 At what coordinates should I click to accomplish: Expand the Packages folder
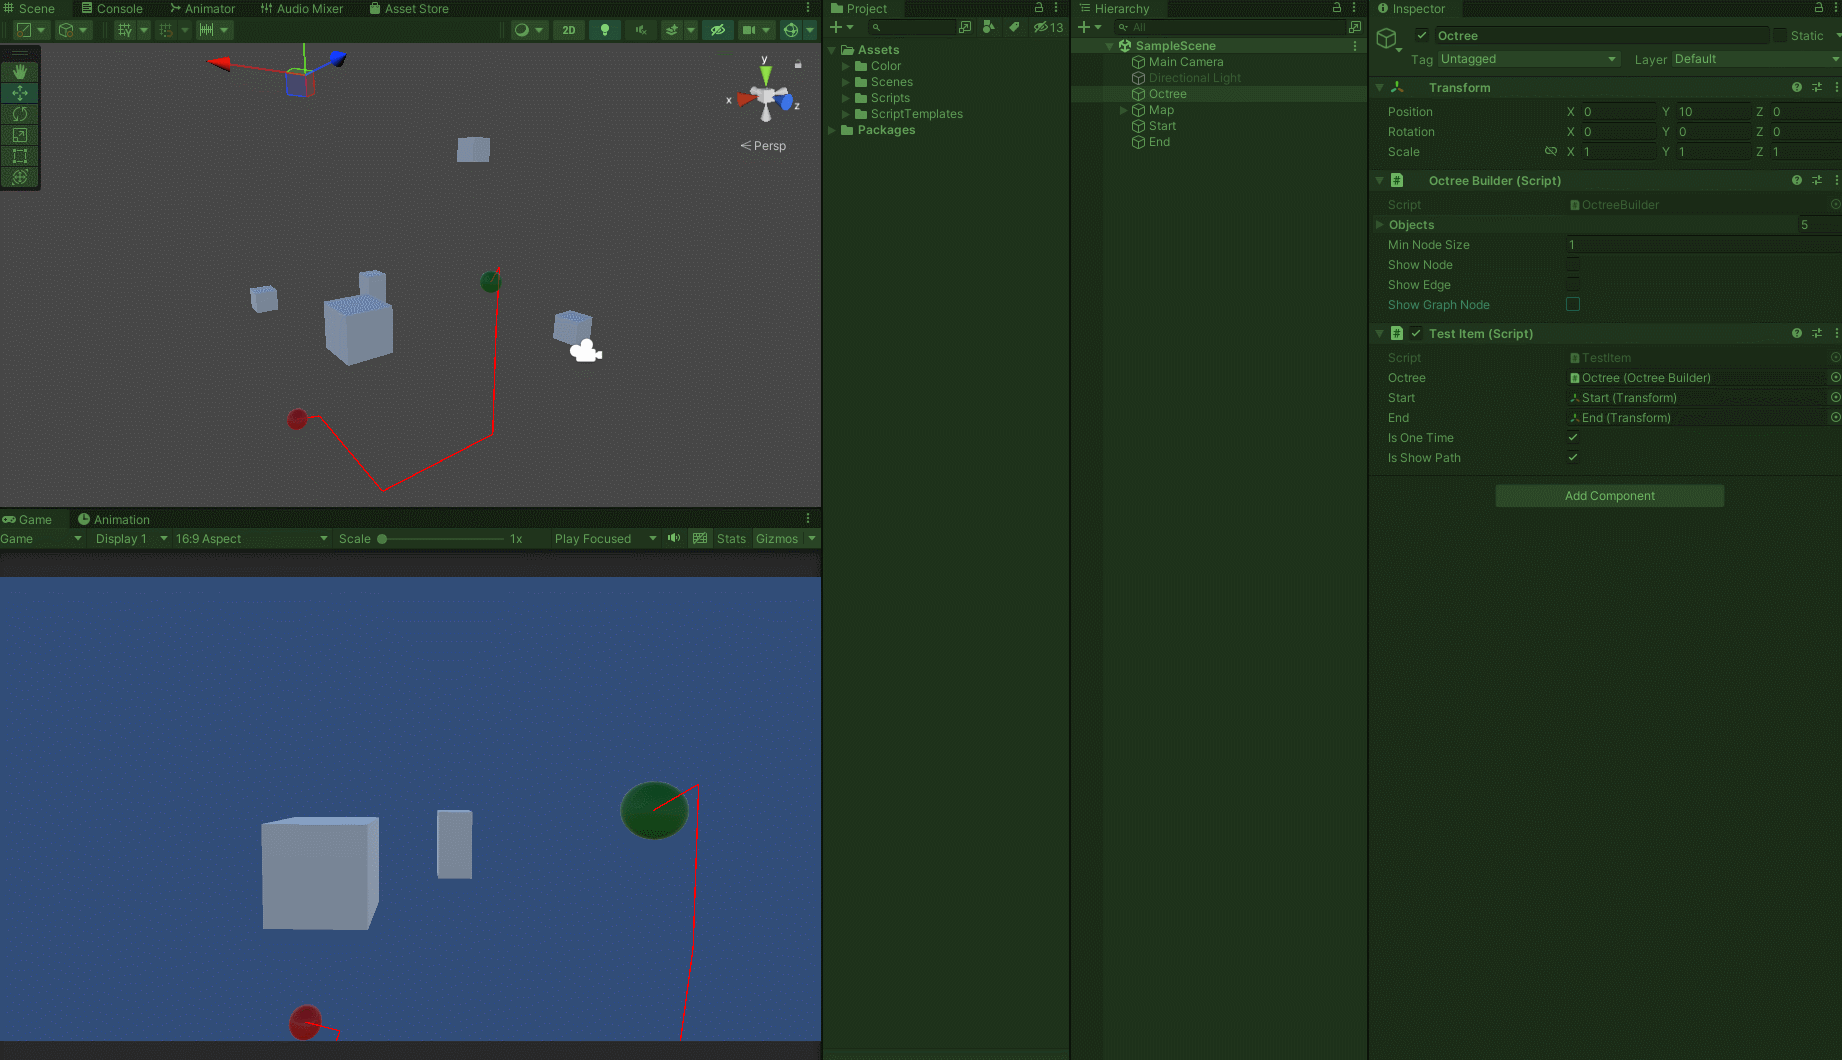pyautogui.click(x=832, y=130)
